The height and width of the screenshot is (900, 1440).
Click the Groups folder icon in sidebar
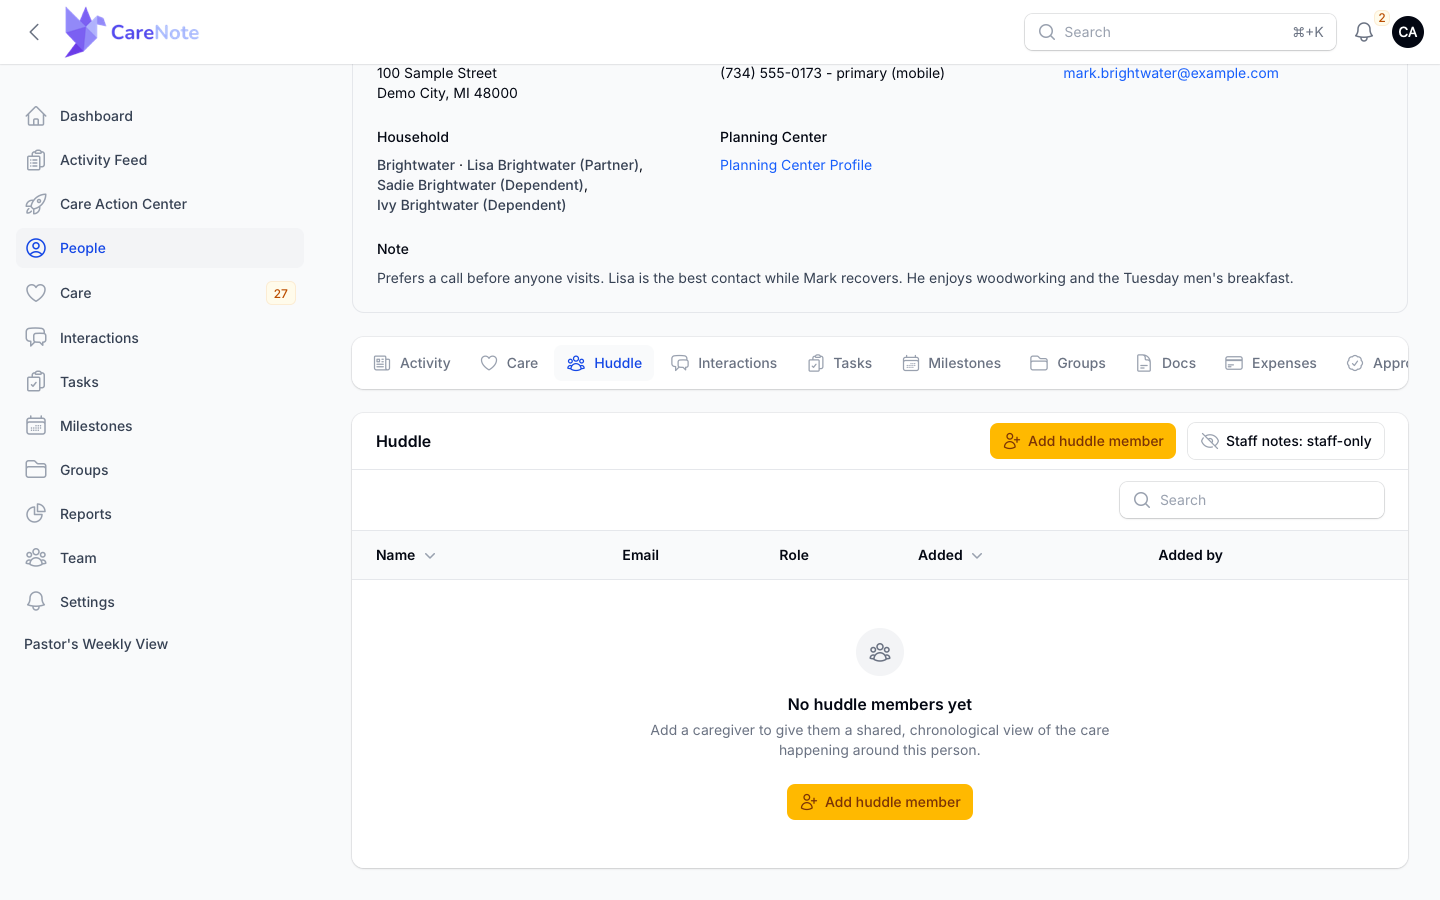coord(36,470)
